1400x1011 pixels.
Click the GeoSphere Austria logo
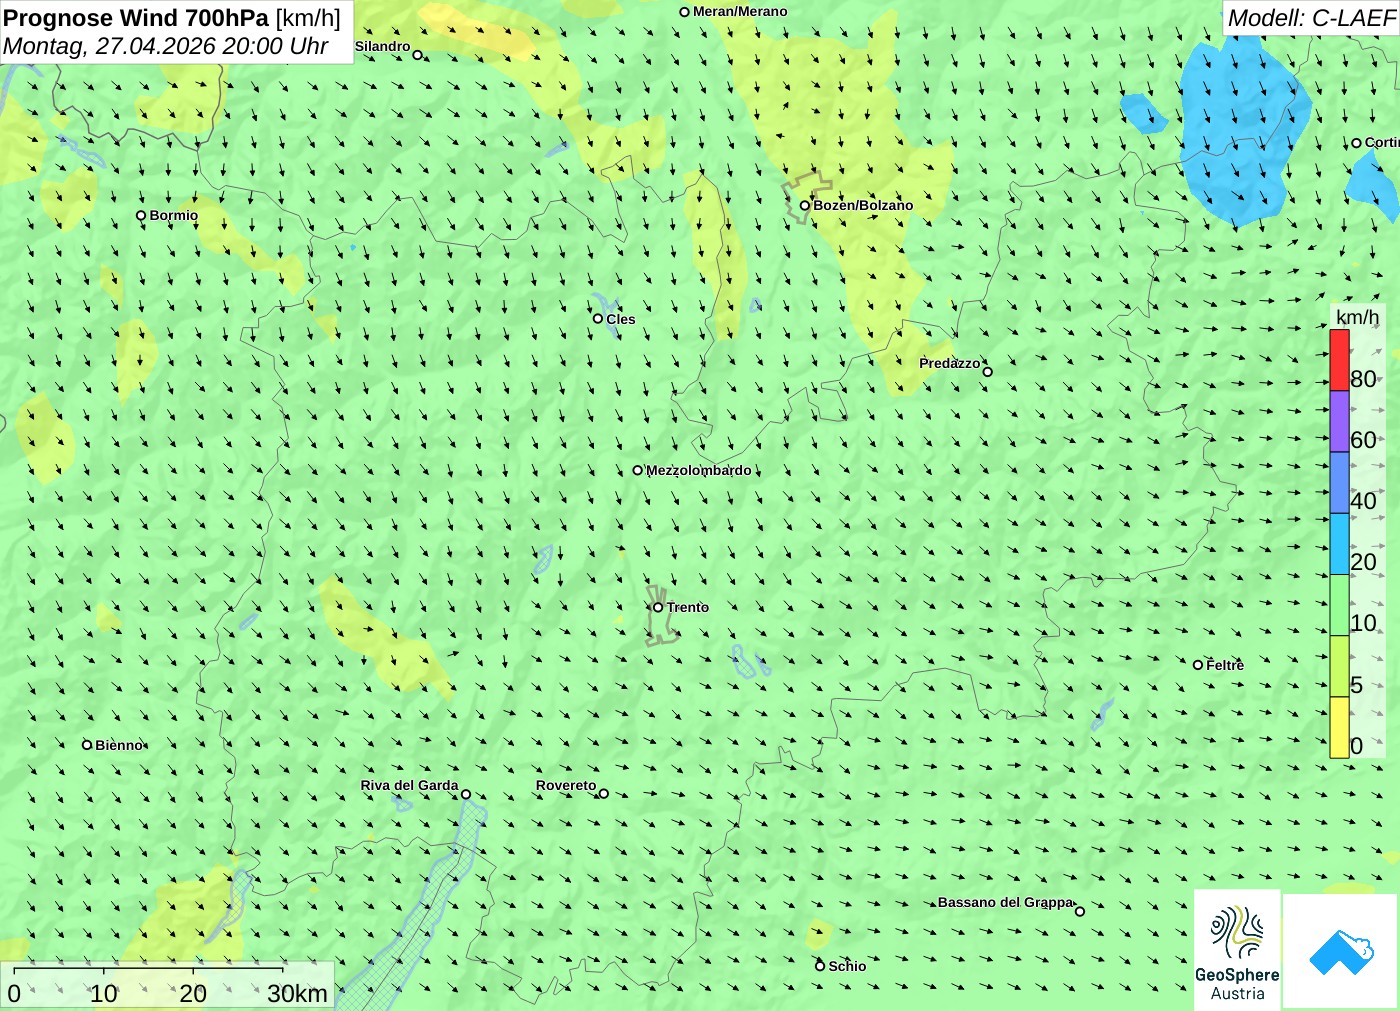pos(1237,949)
